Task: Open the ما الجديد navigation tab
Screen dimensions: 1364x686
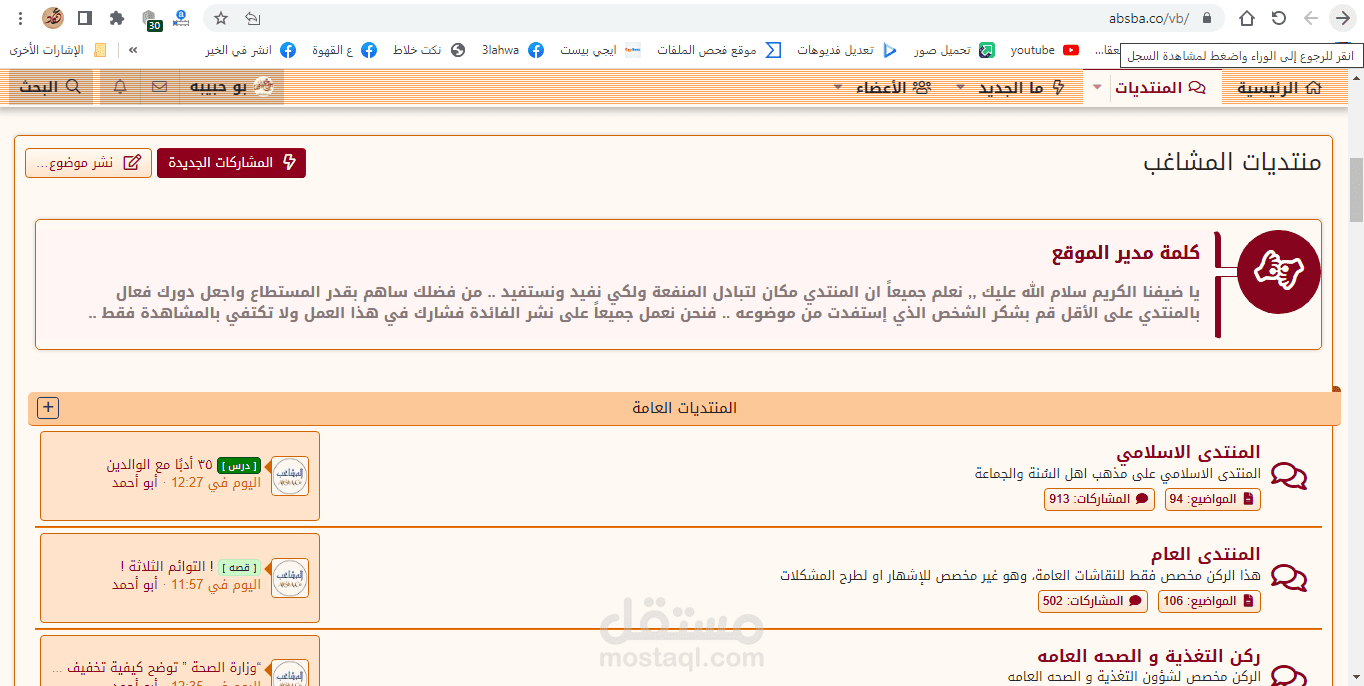Action: tap(1021, 88)
